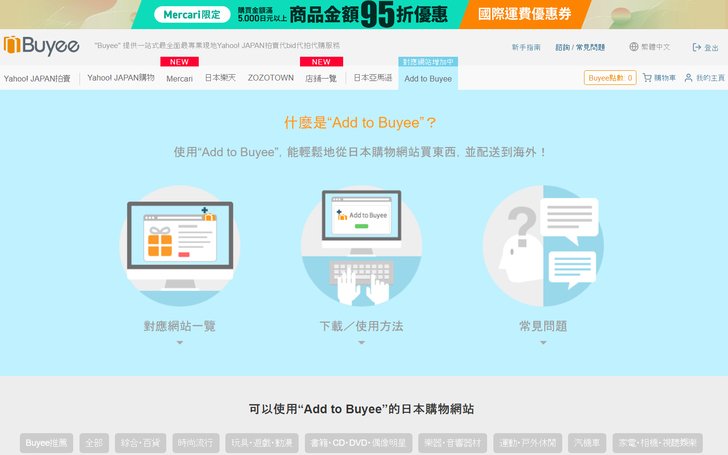Click the NEW badge above 店鋪一覽
The image size is (728, 455).
[x=321, y=62]
